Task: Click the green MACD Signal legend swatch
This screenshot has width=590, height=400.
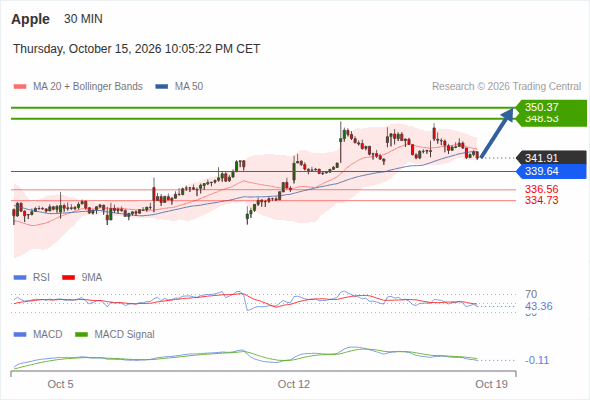Action: click(x=81, y=335)
